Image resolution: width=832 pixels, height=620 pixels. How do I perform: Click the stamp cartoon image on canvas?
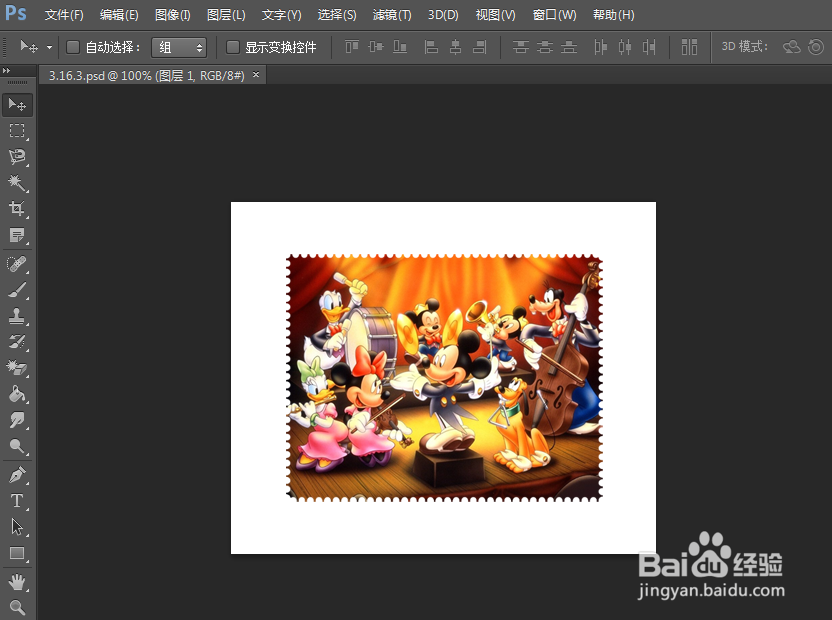445,378
